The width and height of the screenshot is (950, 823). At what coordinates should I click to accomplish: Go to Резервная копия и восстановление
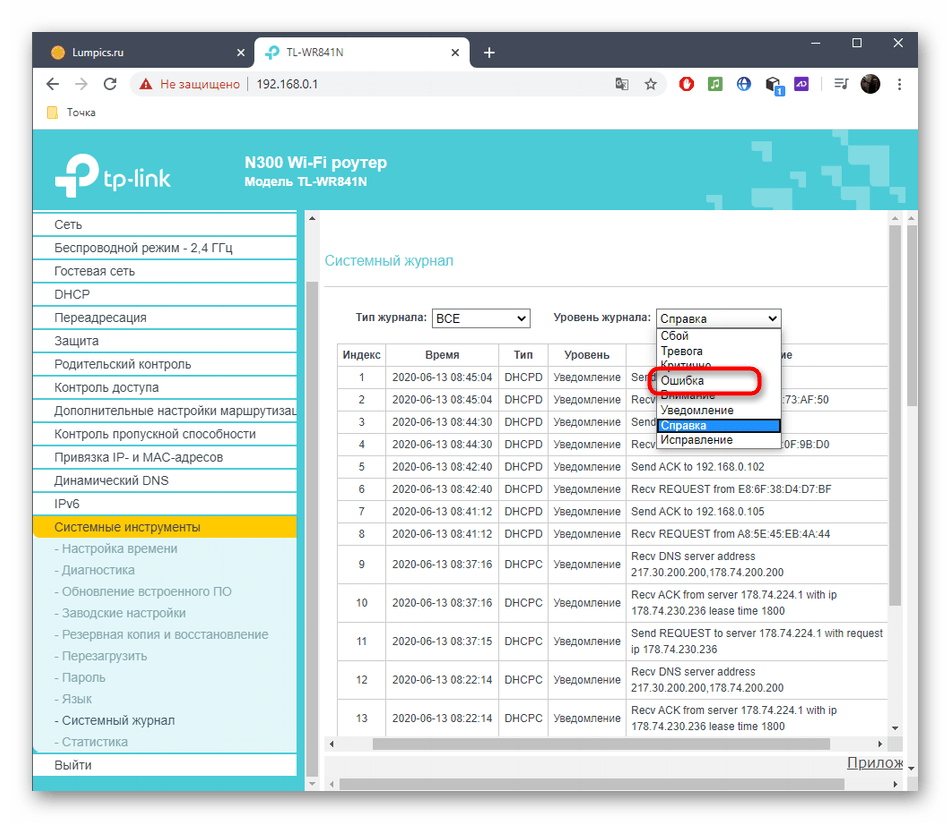click(161, 635)
